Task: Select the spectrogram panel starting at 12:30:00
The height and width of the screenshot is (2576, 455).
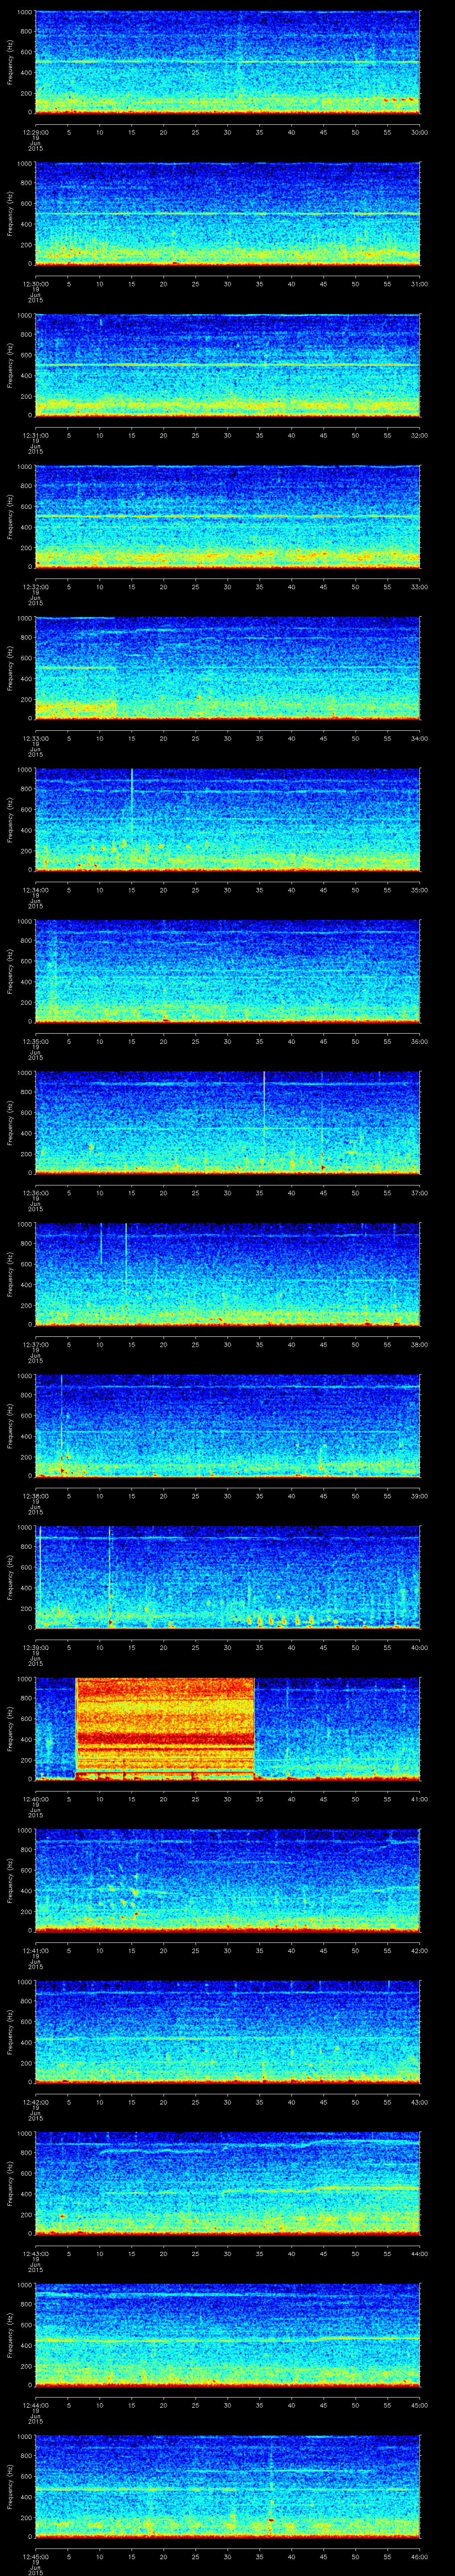Action: [x=228, y=213]
